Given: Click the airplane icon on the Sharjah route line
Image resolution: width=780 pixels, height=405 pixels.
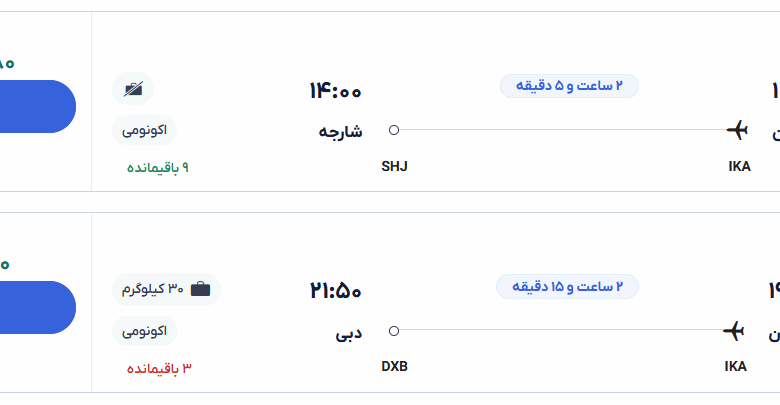Looking at the screenshot, I should [x=737, y=130].
